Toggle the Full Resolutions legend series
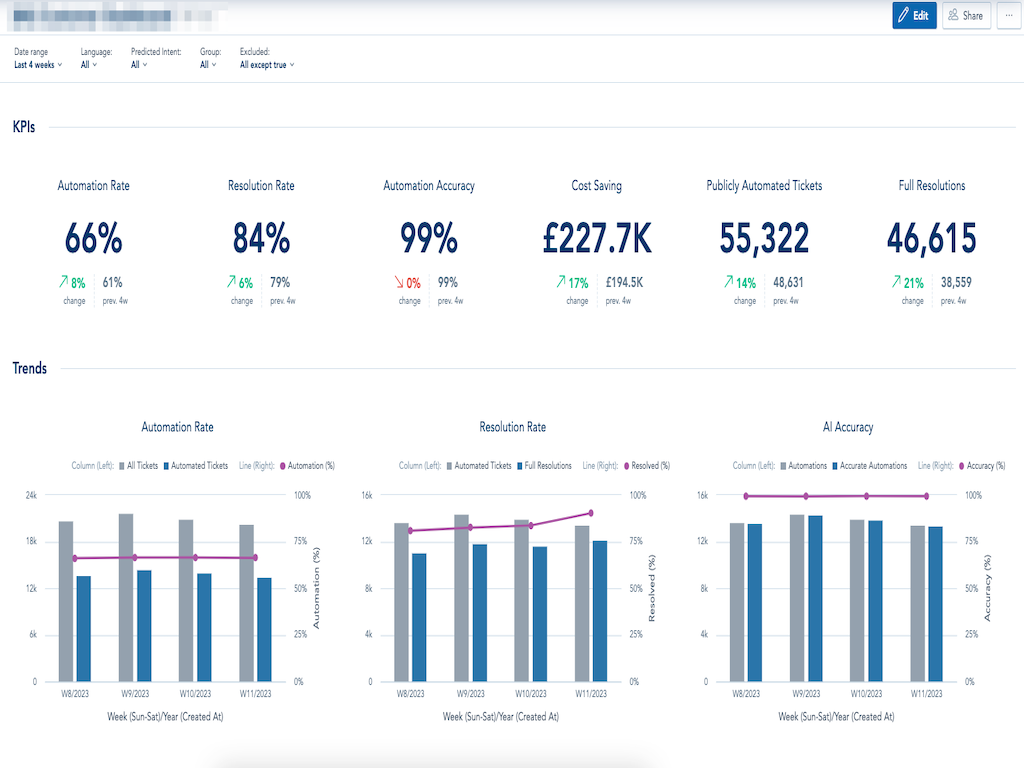This screenshot has height=768, width=1024. pyautogui.click(x=545, y=466)
